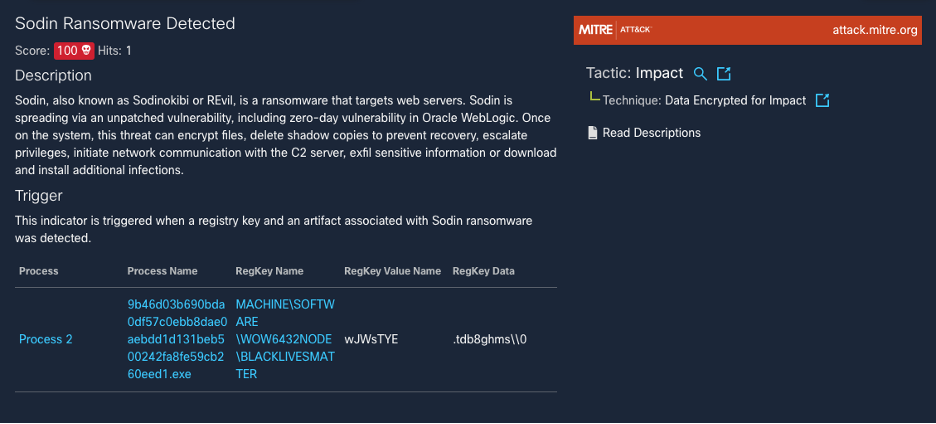Sort by the Process Name column header
936x424 pixels.
[162, 271]
